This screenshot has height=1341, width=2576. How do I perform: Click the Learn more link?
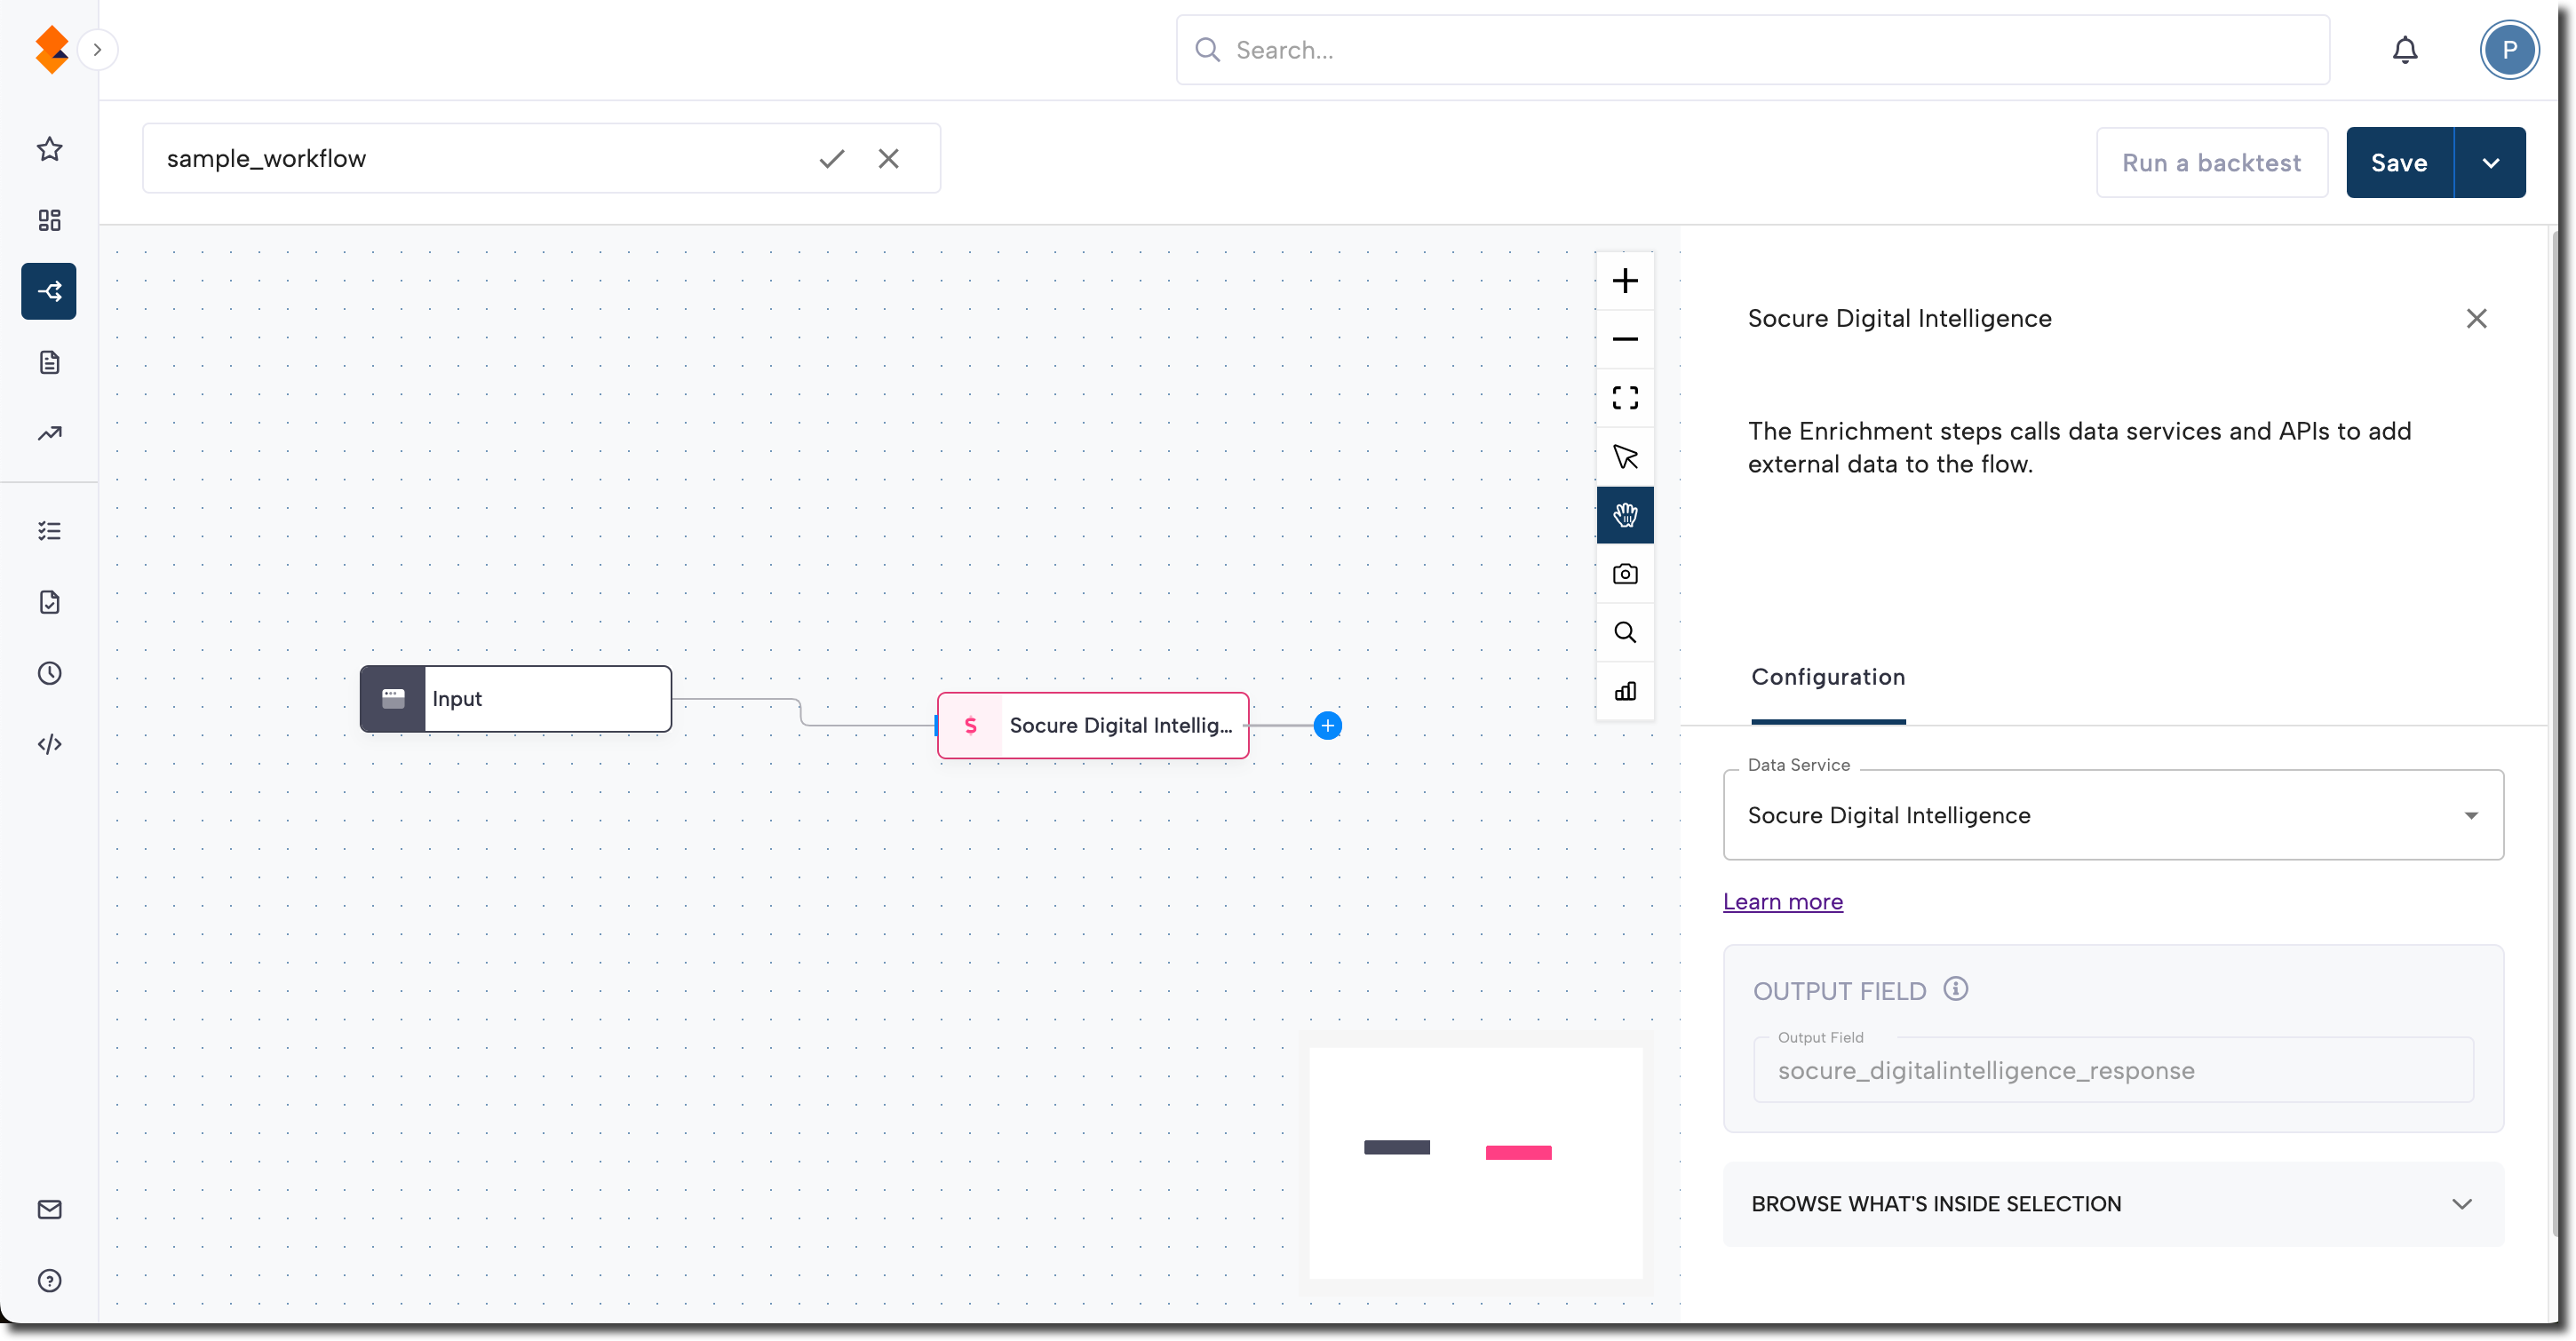(x=1782, y=902)
